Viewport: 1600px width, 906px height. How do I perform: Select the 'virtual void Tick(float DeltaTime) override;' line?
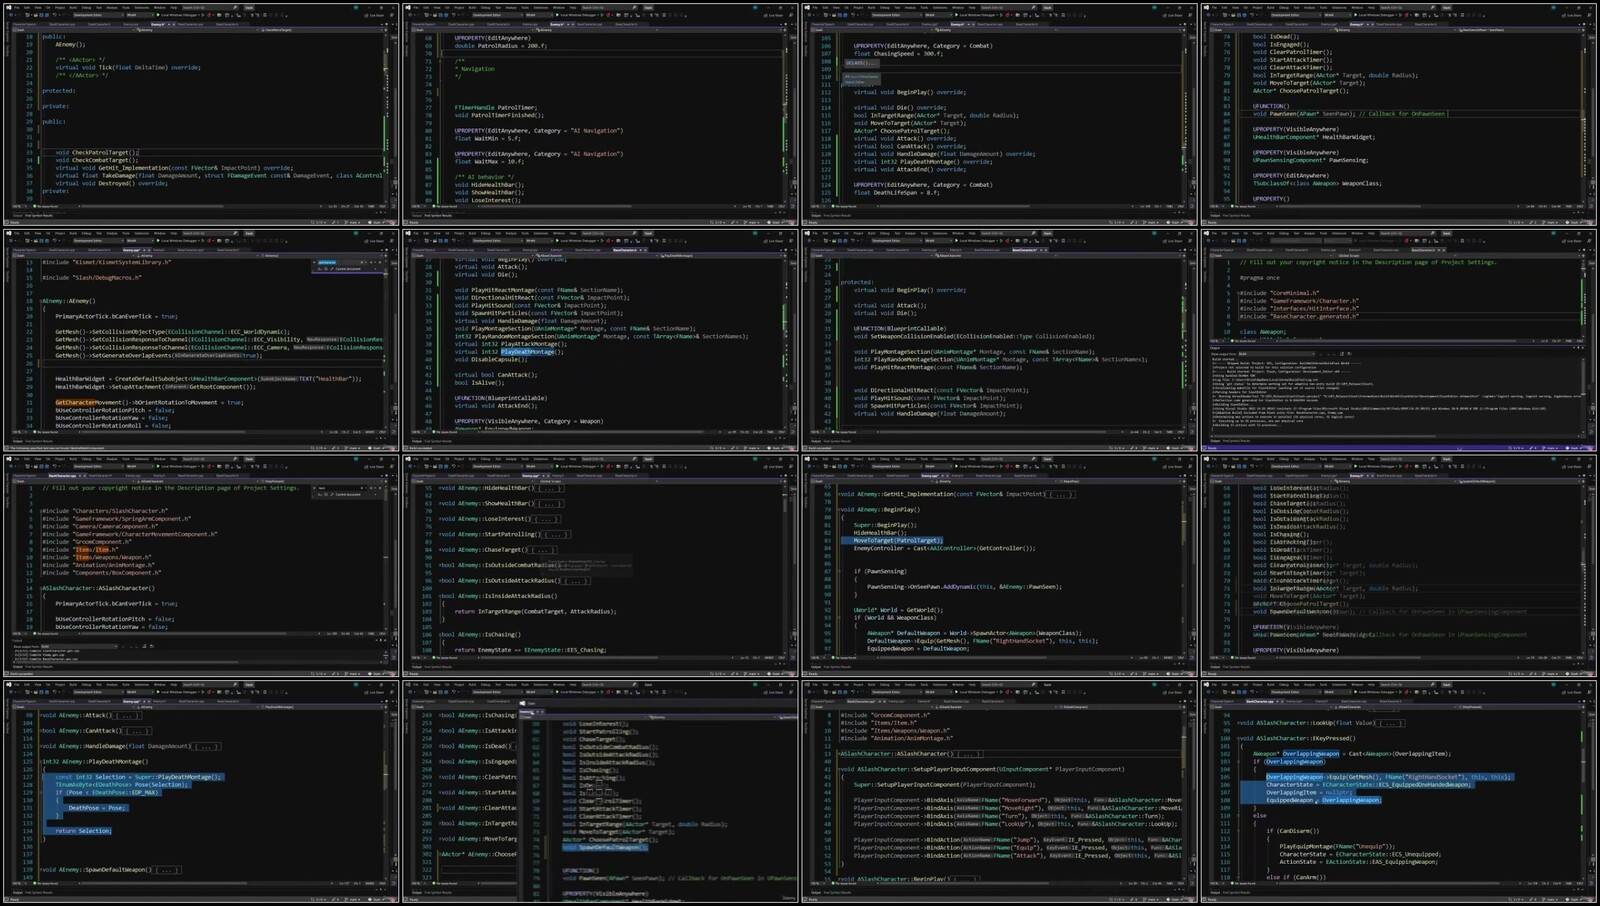[x=128, y=68]
